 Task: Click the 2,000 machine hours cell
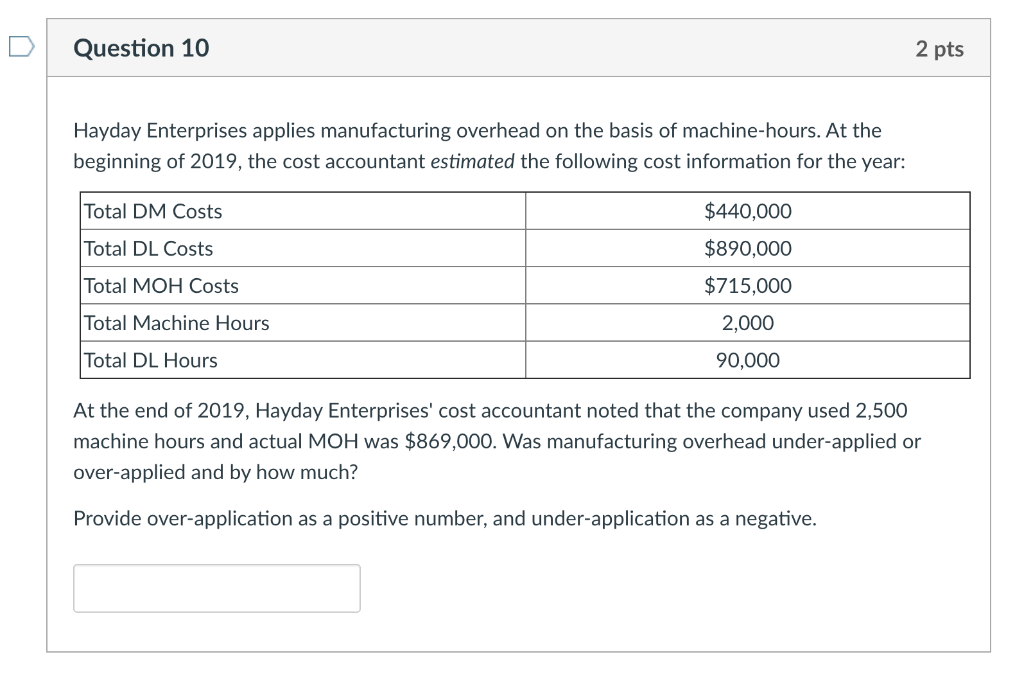click(x=748, y=323)
